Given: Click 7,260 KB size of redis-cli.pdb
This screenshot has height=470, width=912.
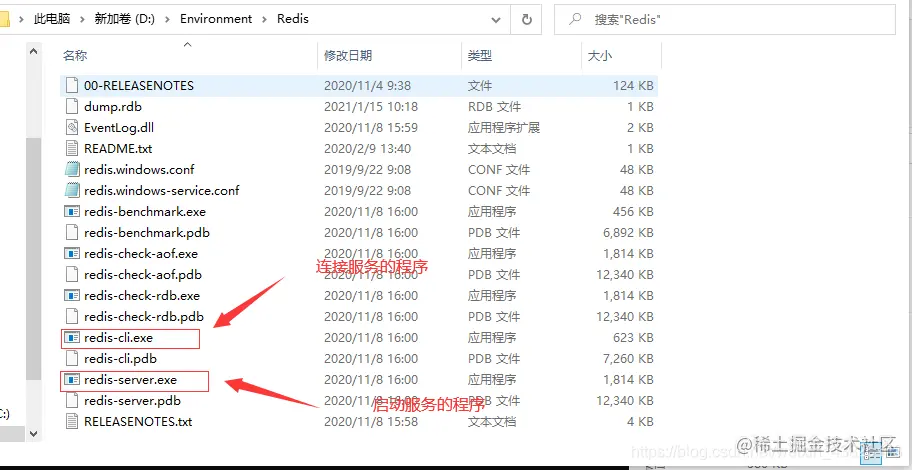Looking at the screenshot, I should [x=628, y=358].
